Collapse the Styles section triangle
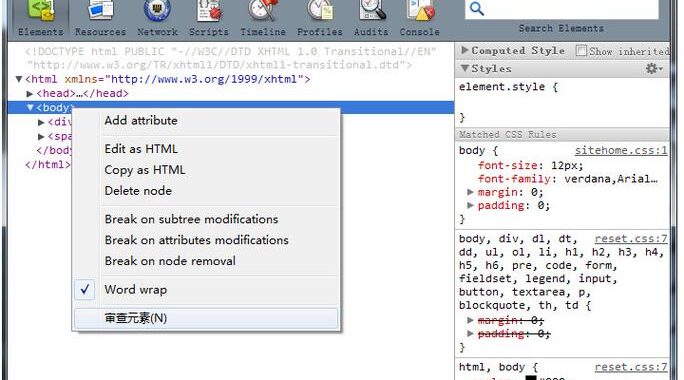 point(465,68)
